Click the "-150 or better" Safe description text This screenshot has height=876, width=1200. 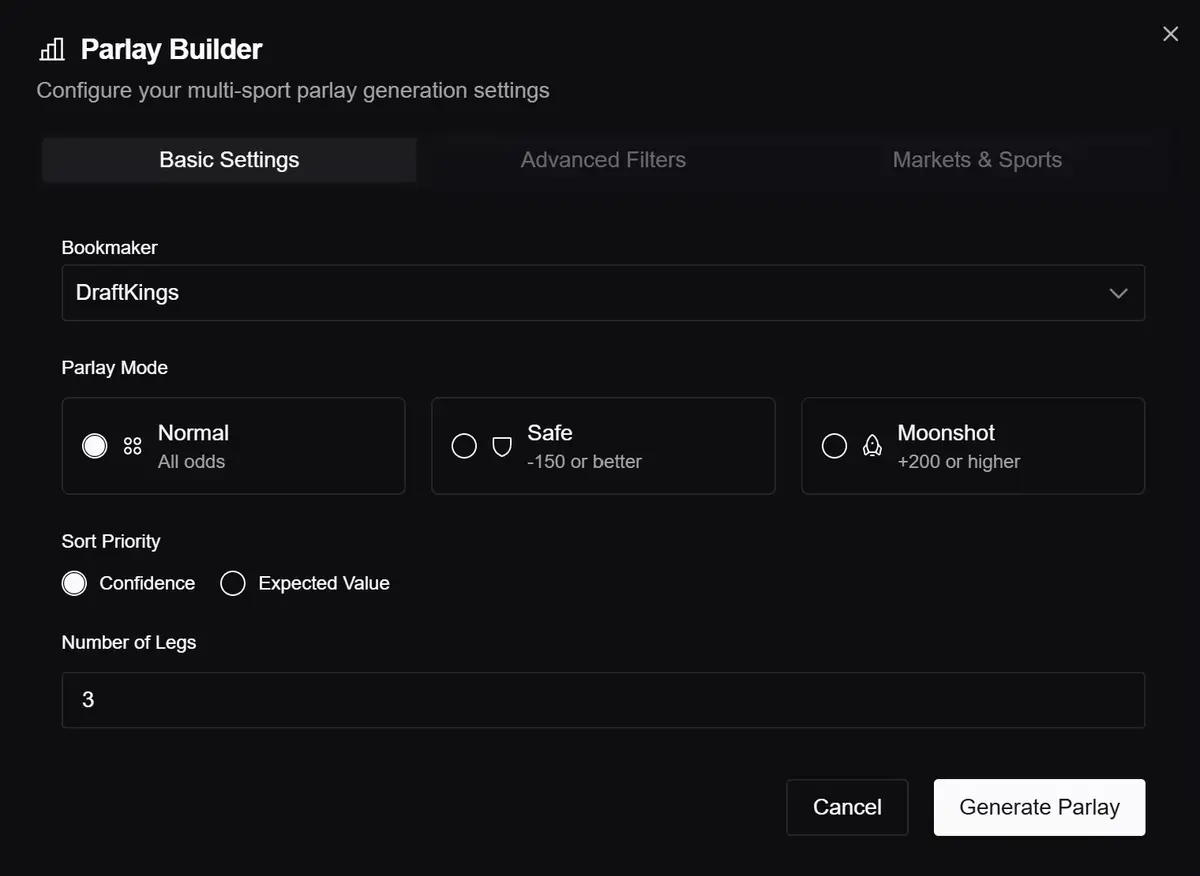(584, 462)
